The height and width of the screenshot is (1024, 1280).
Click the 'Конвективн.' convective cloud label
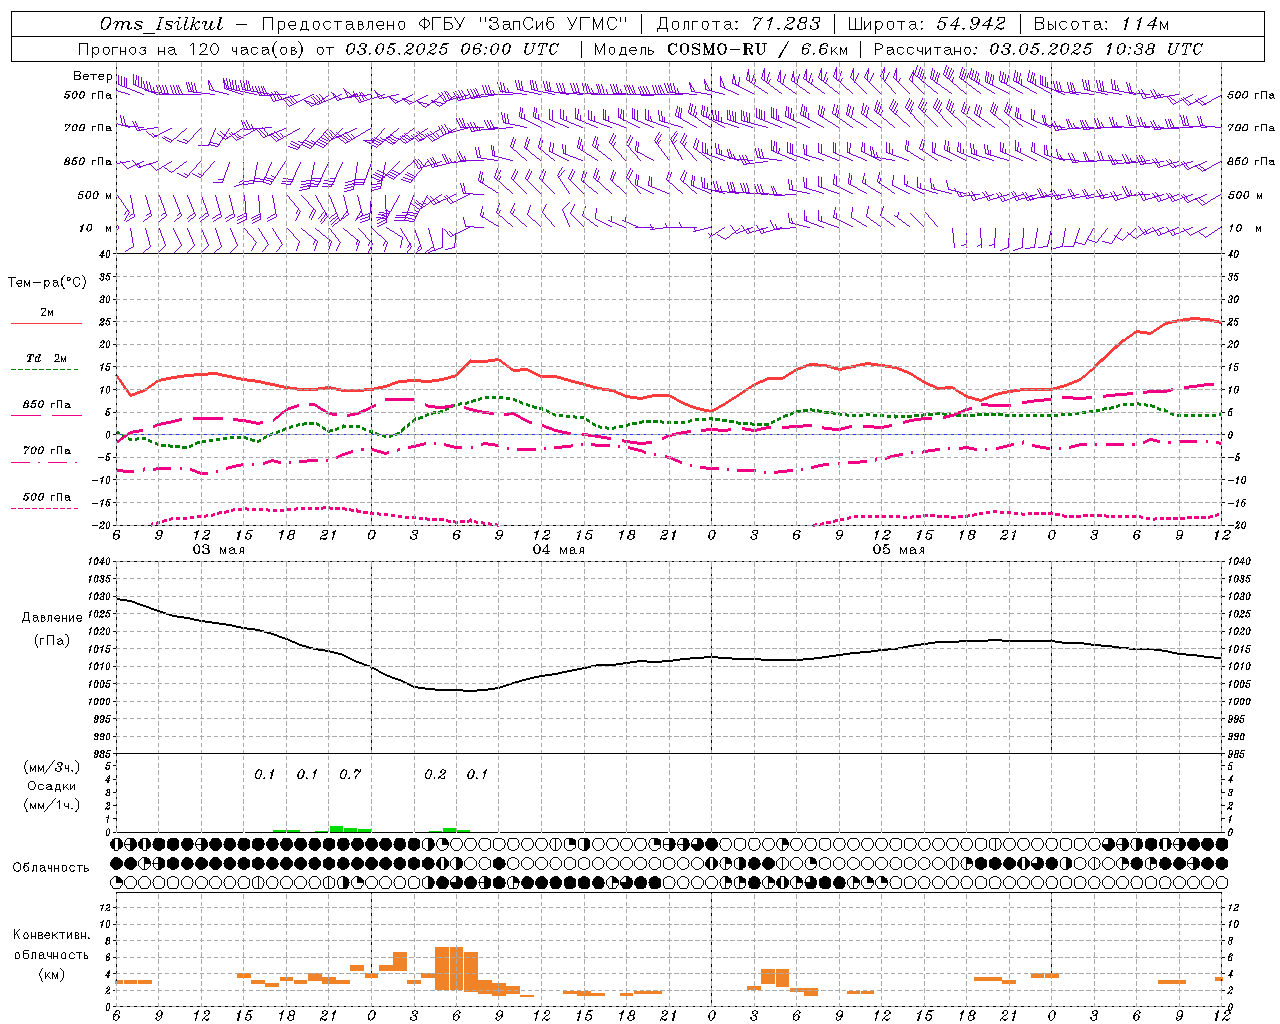(52, 935)
